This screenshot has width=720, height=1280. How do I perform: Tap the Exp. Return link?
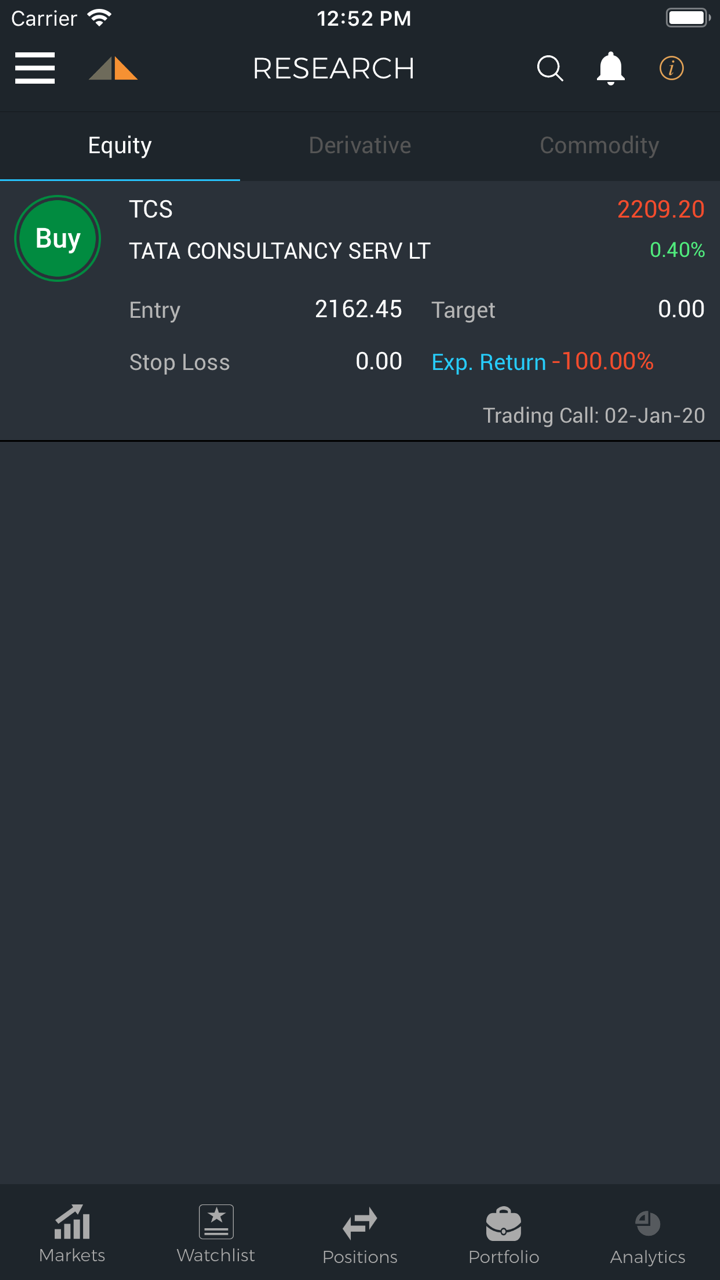489,362
